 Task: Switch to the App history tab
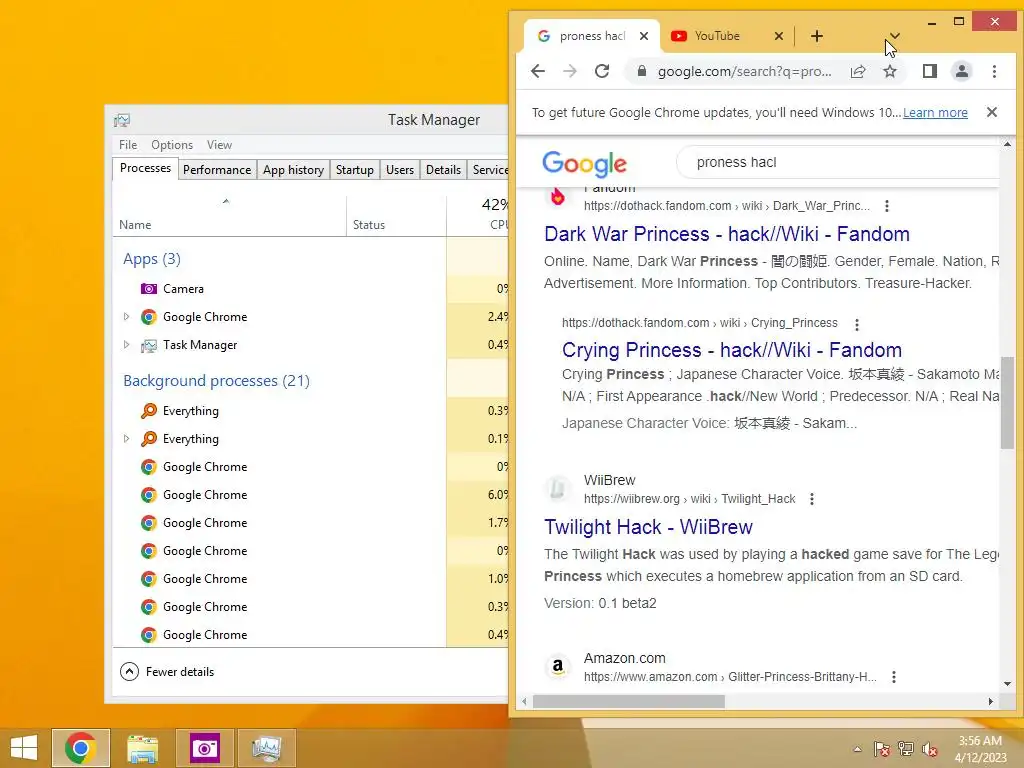(293, 170)
